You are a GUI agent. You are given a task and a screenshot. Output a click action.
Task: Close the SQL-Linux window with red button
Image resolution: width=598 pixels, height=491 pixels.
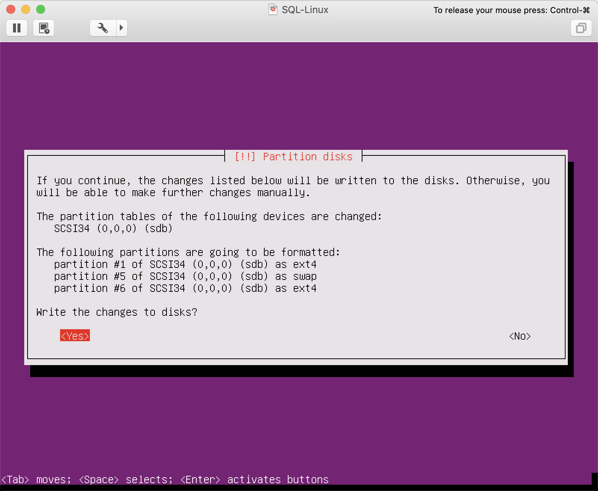(x=11, y=10)
